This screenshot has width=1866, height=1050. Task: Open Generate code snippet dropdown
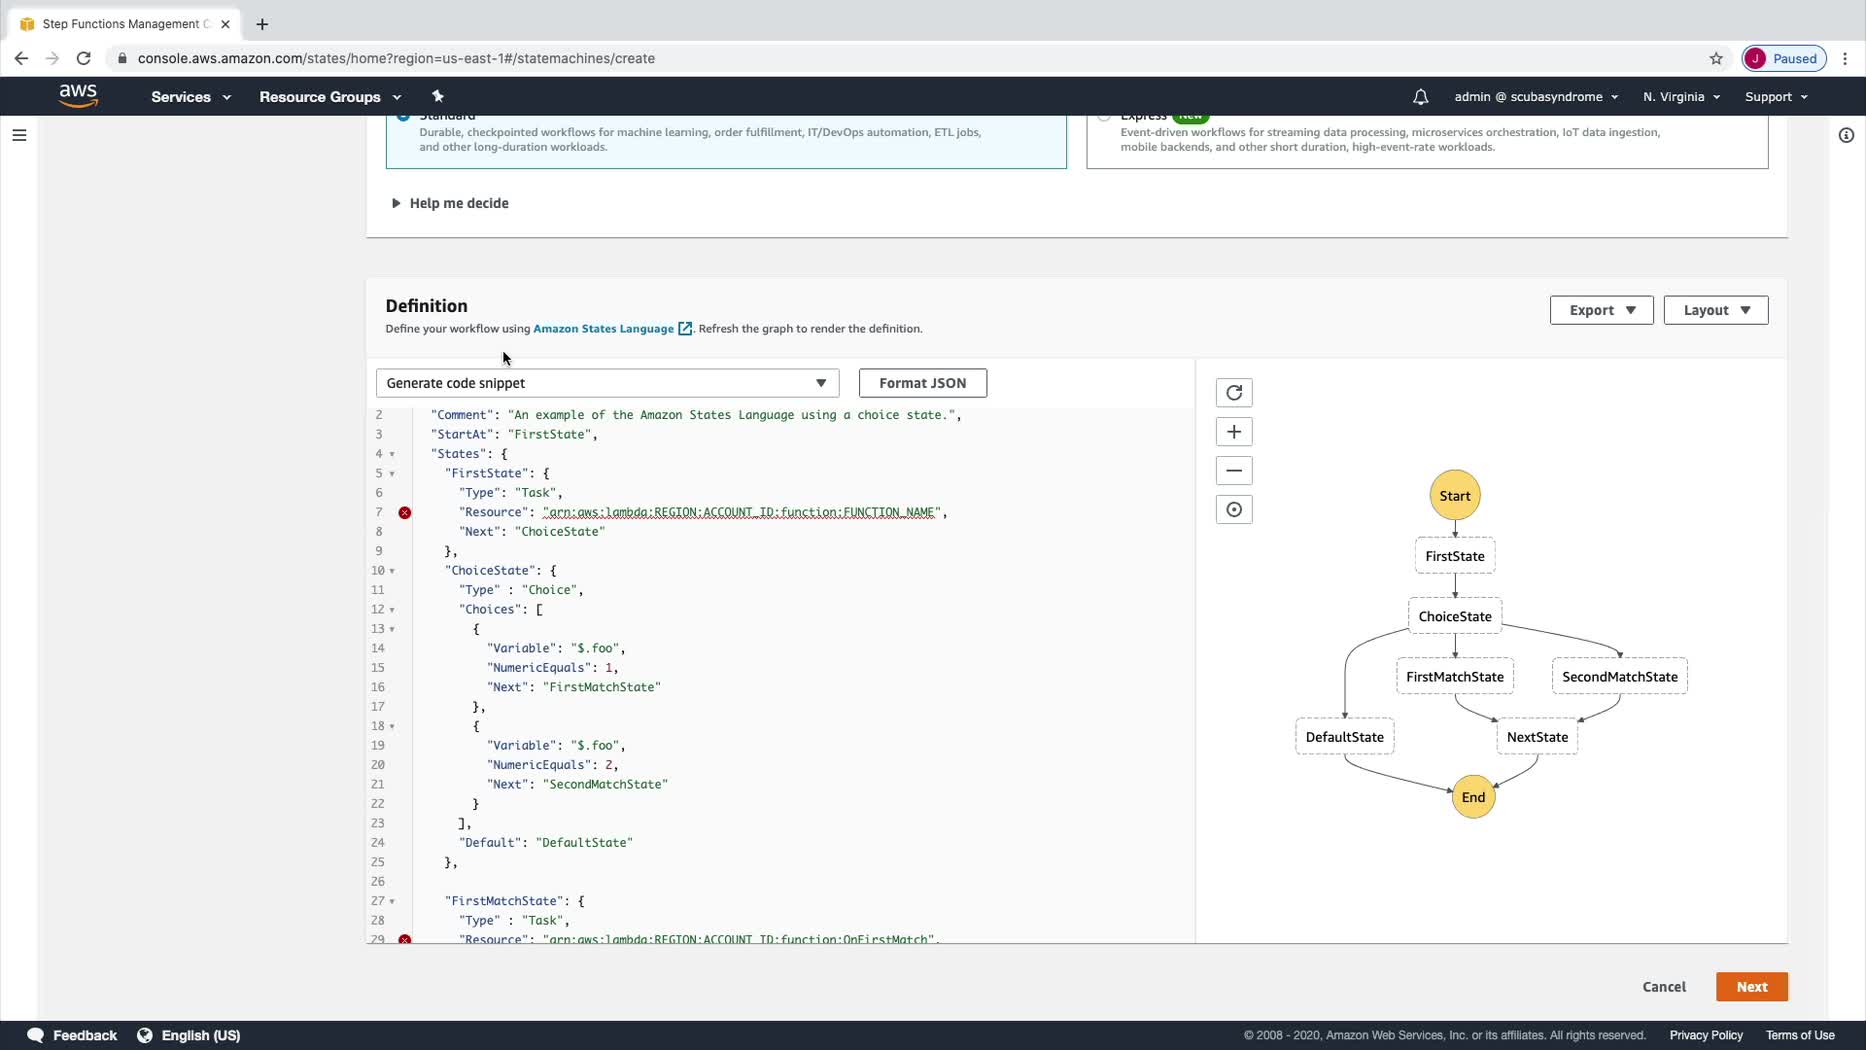tap(607, 383)
